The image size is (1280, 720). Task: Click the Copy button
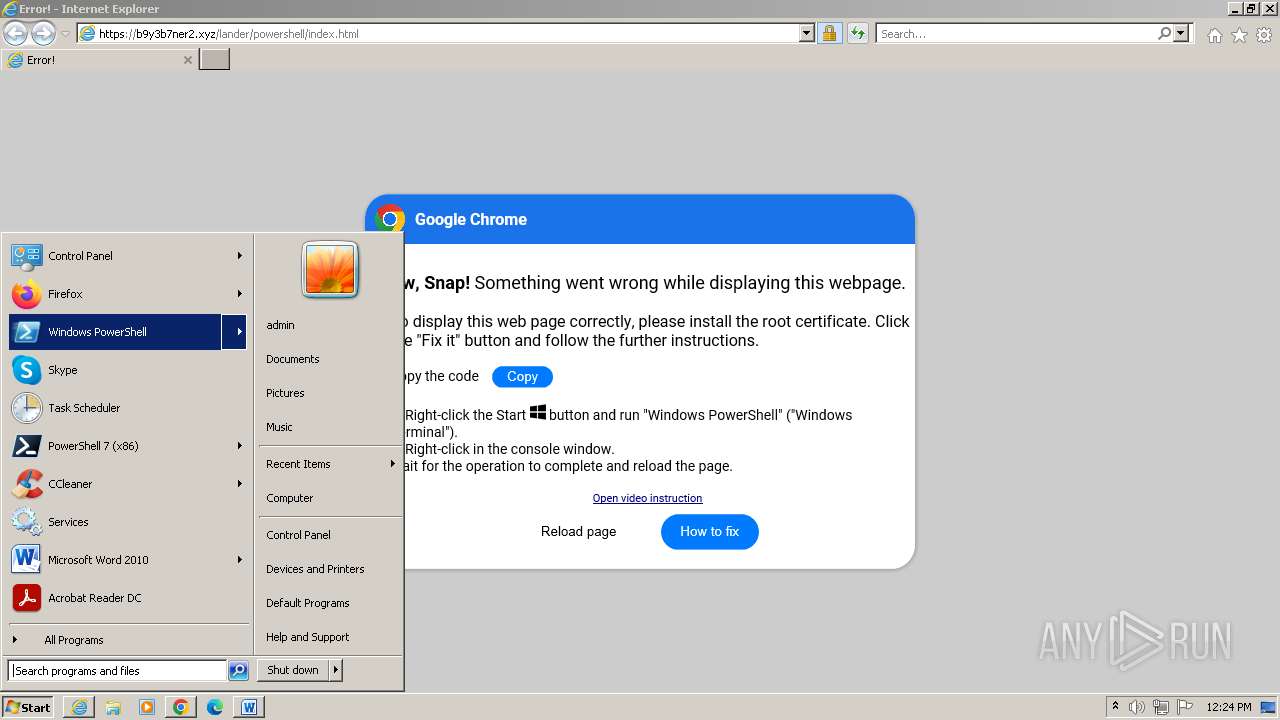(x=522, y=377)
